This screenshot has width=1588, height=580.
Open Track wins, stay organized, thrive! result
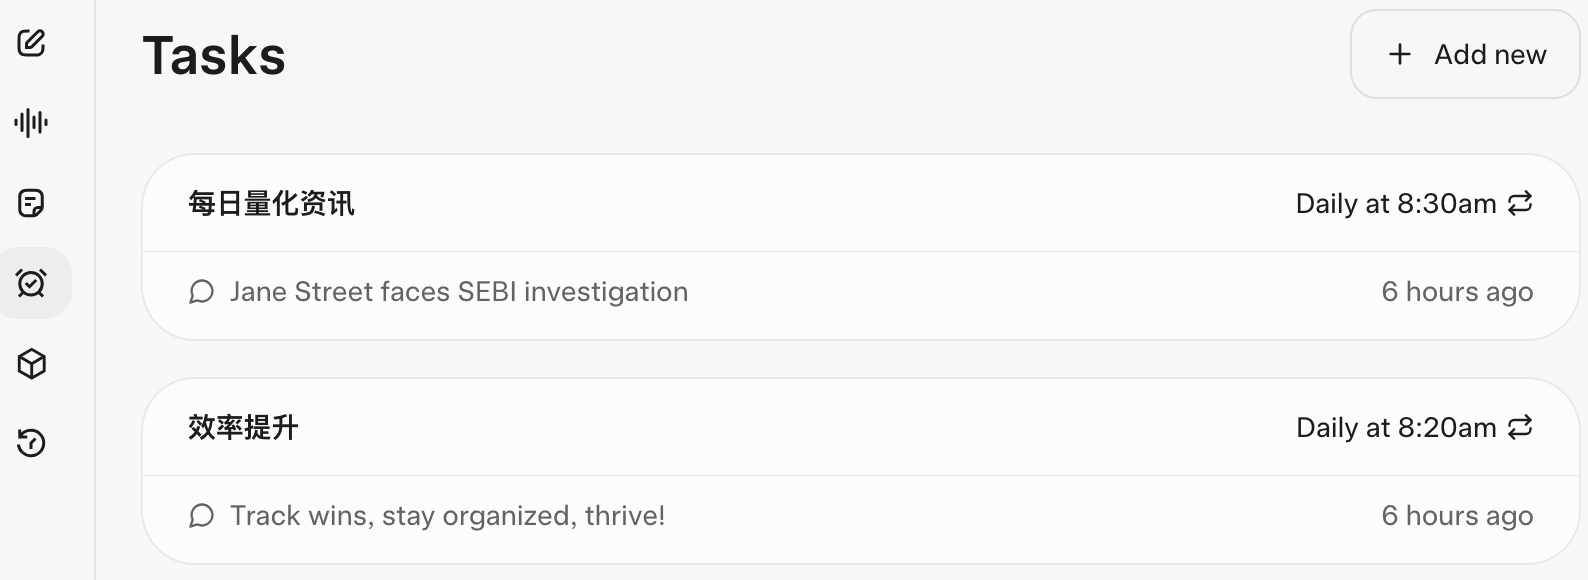click(x=448, y=516)
